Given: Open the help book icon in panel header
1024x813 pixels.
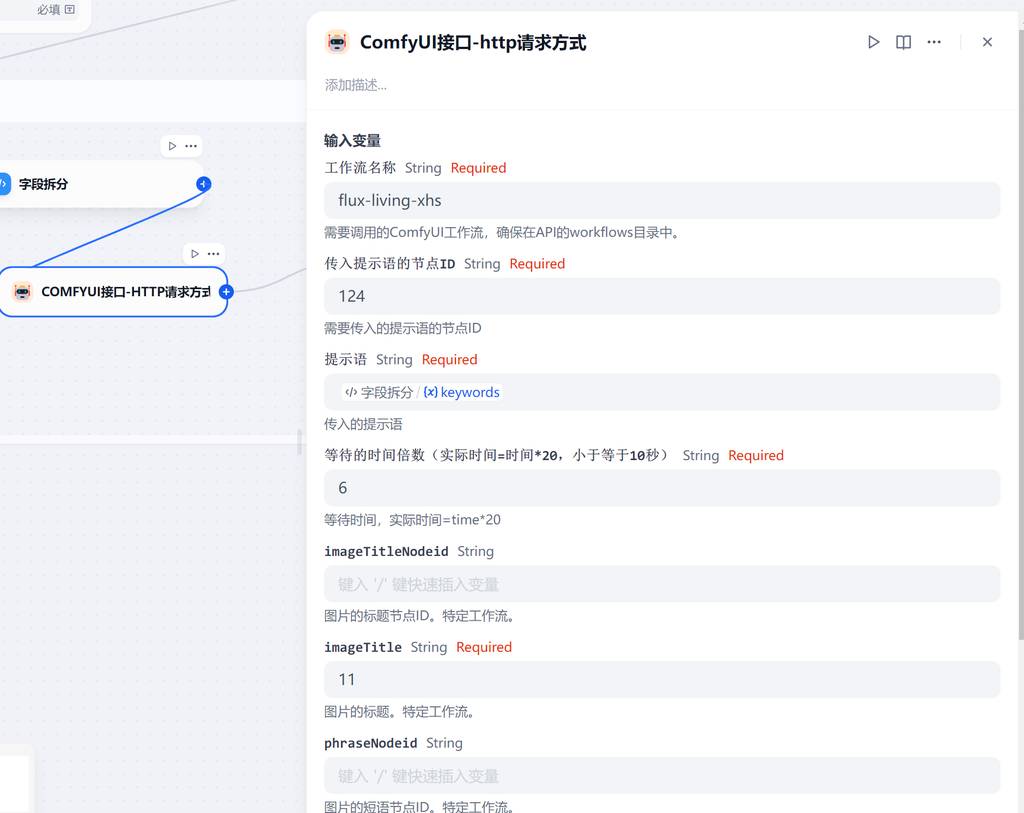Looking at the screenshot, I should 903,42.
